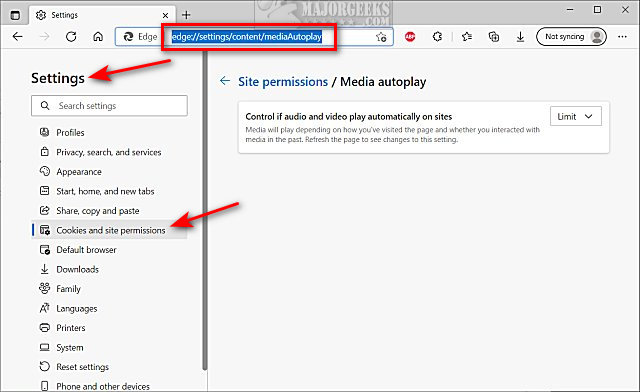Viewport: 640px width, 392px height.
Task: Expand the Limit autoplay dropdown
Action: pyautogui.click(x=576, y=116)
